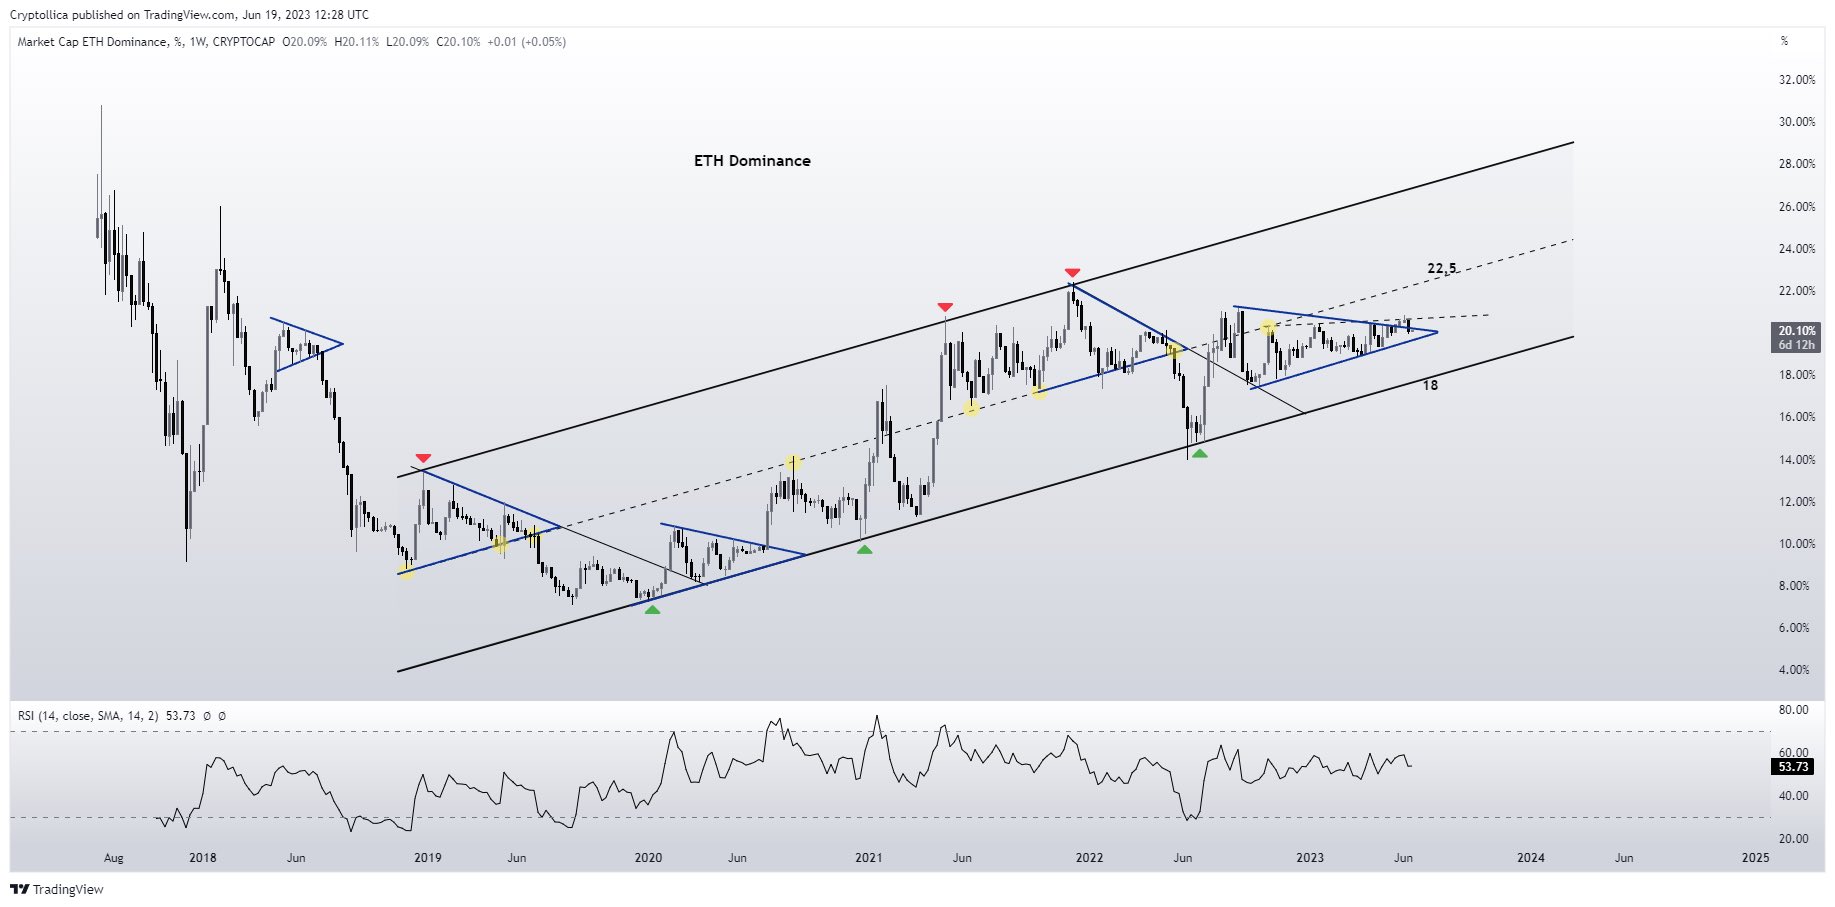Click the published-on header text at top
The height and width of the screenshot is (907, 1835).
click(189, 15)
